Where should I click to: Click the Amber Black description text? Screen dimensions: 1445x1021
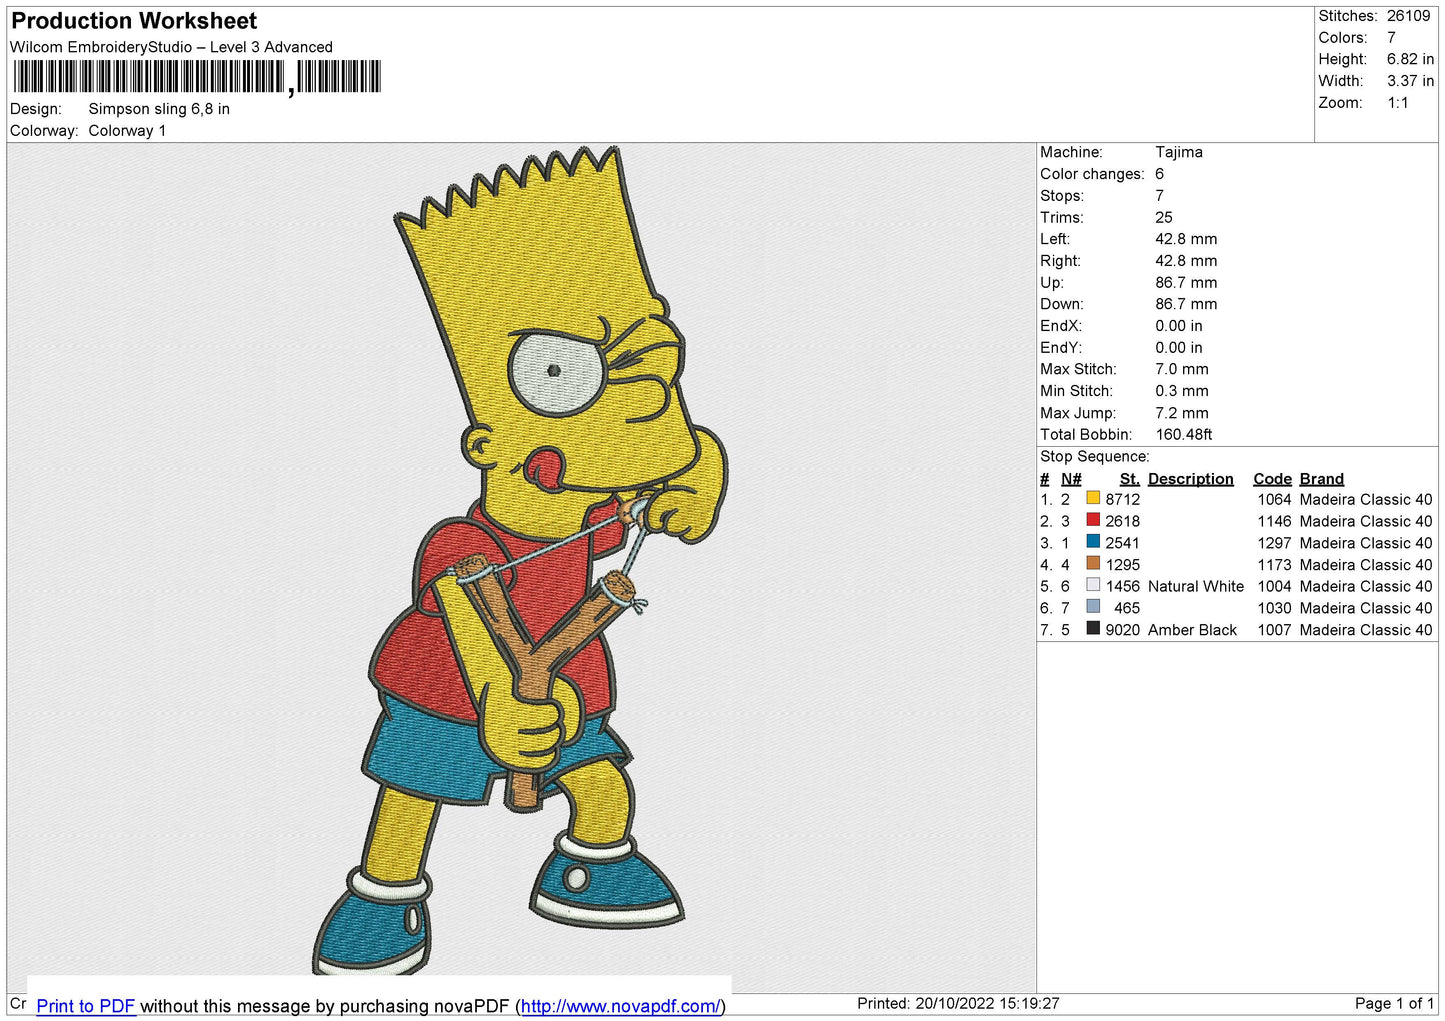click(x=1192, y=630)
